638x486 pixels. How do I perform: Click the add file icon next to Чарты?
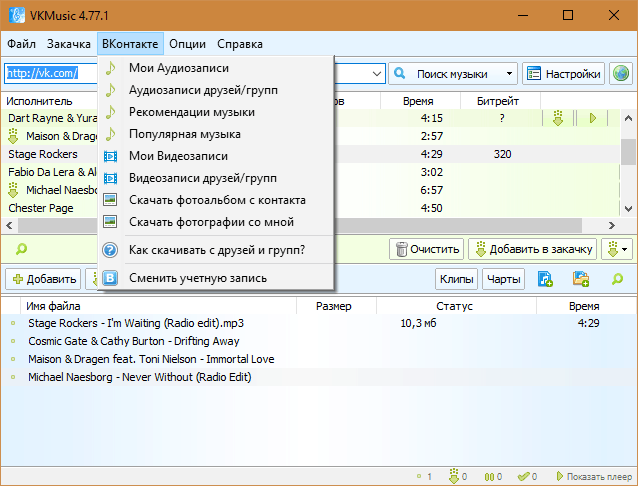tap(545, 279)
